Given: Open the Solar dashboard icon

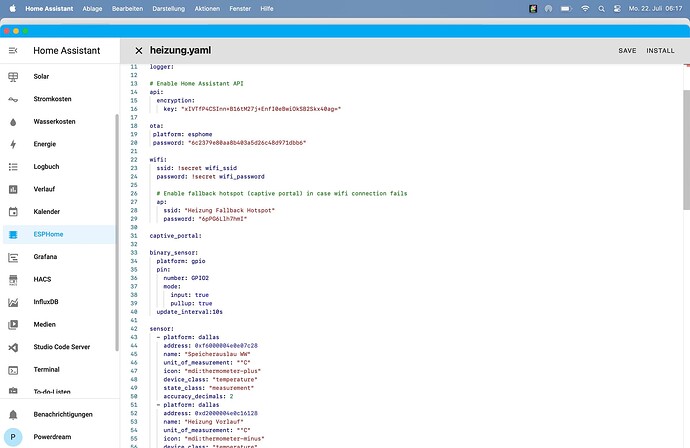Looking at the screenshot, I should pyautogui.click(x=13, y=76).
